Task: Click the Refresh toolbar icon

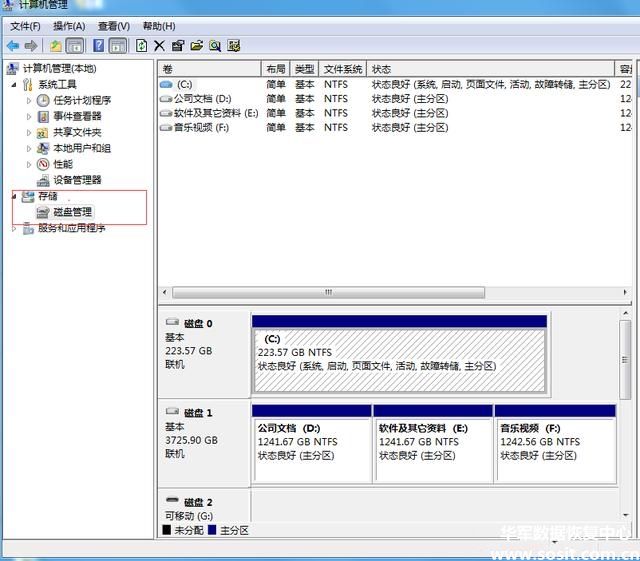Action: tap(141, 46)
